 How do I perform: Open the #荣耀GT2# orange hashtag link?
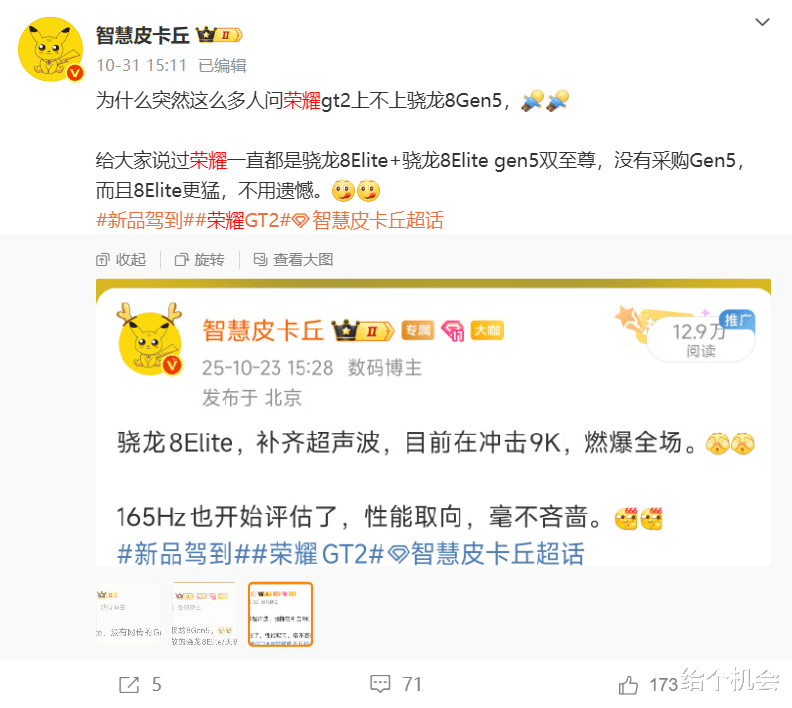pyautogui.click(x=242, y=221)
